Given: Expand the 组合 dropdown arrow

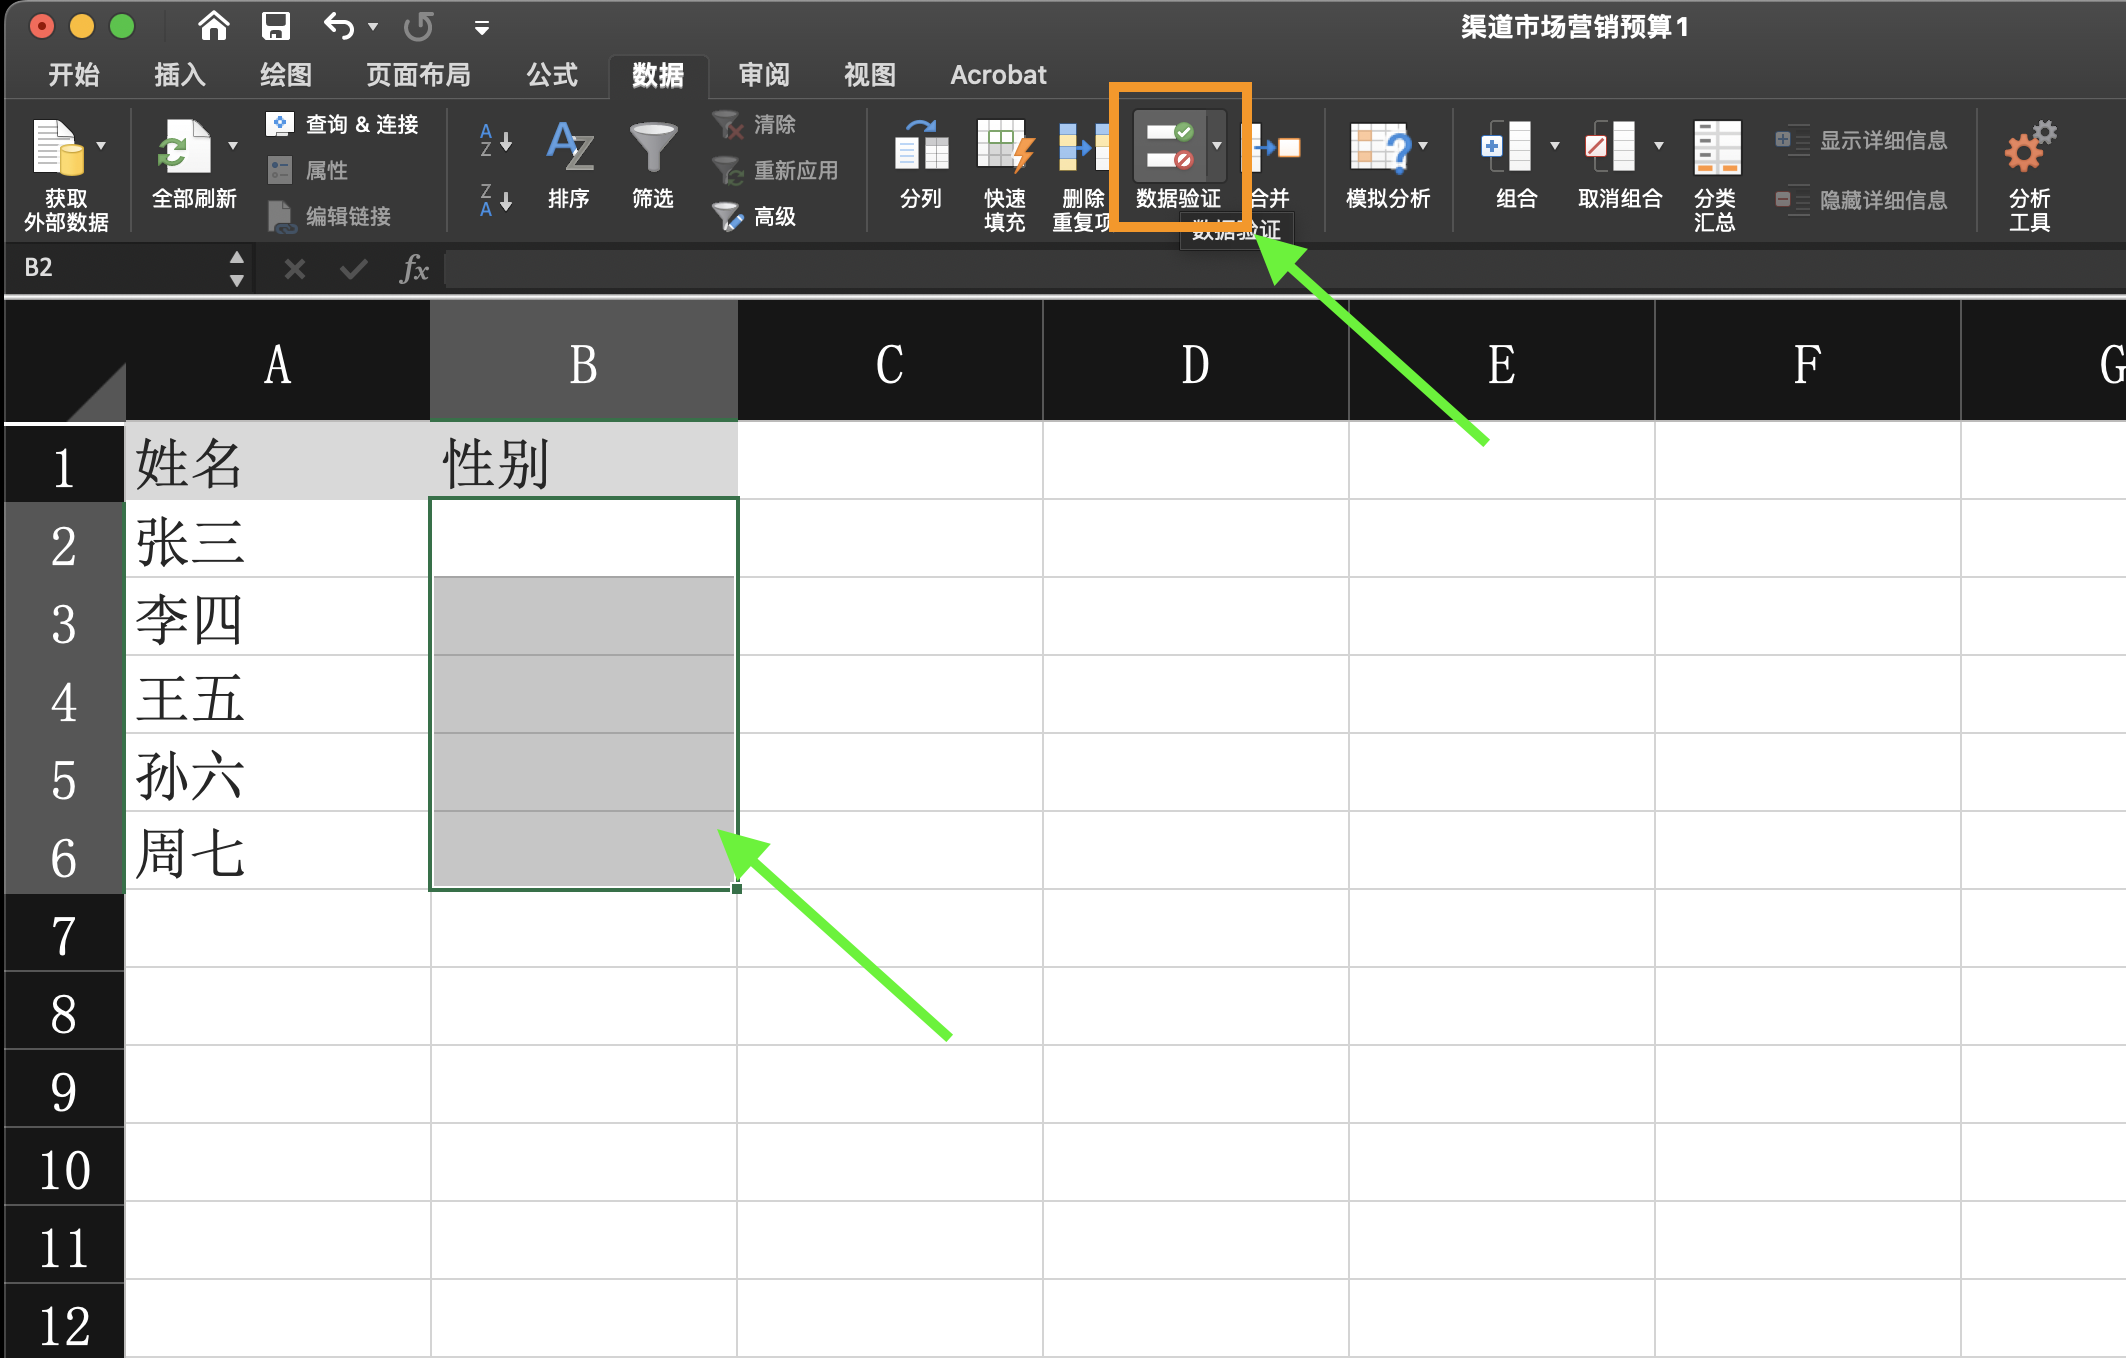Looking at the screenshot, I should click(x=1555, y=147).
